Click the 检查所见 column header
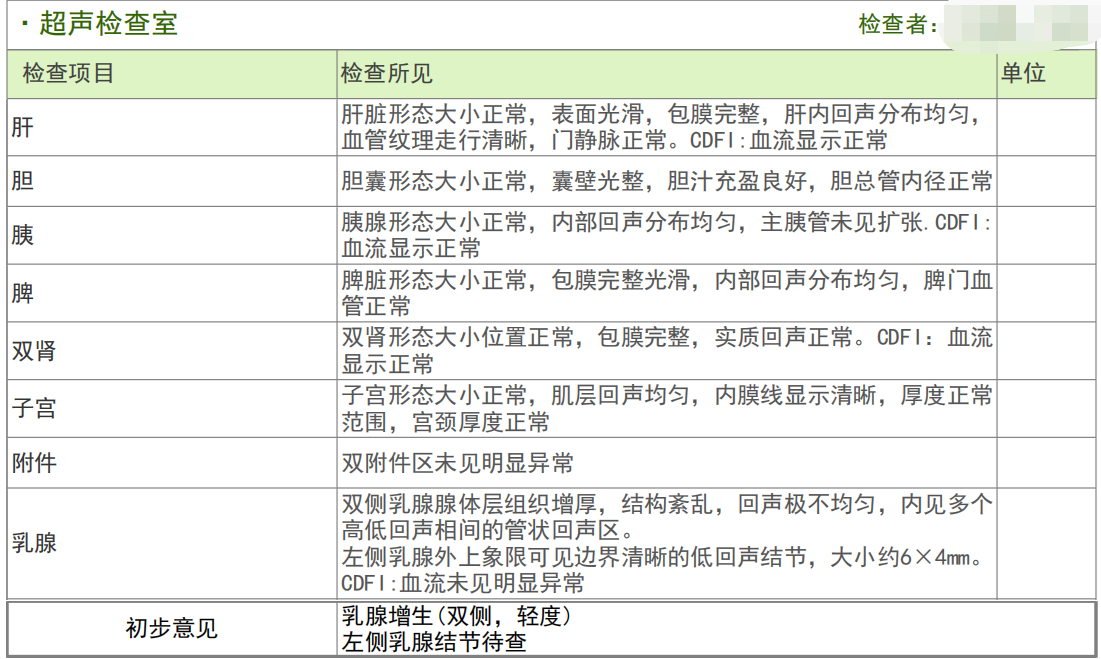Viewport: 1101px width, 659px height. tap(386, 73)
